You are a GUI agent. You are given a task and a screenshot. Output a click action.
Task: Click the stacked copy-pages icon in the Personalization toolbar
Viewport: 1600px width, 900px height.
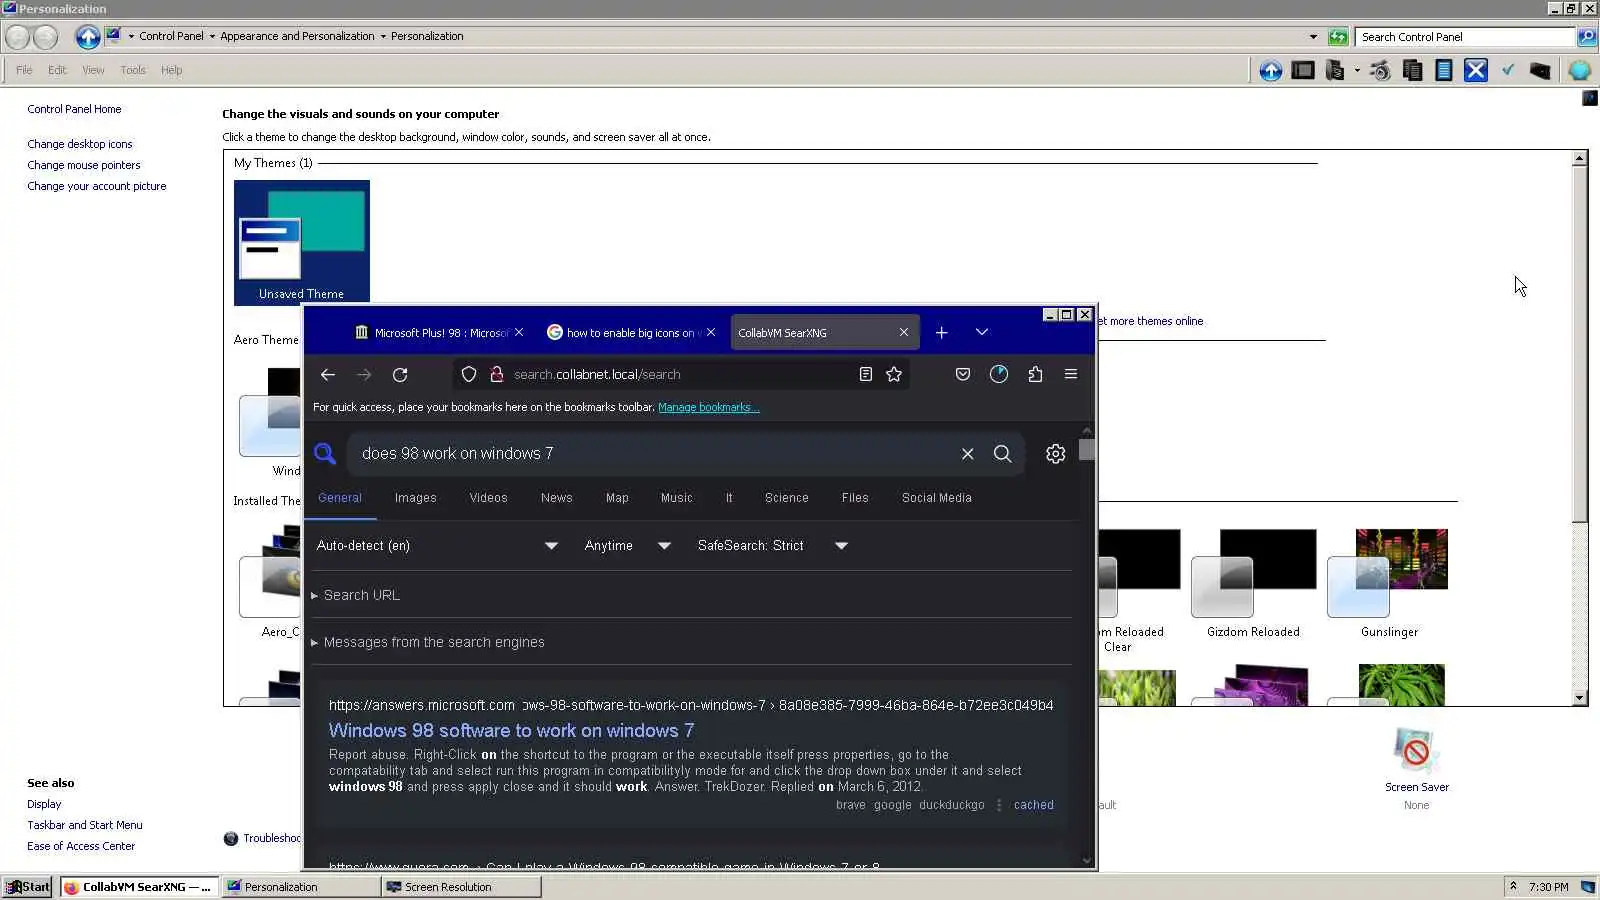[x=1412, y=70]
